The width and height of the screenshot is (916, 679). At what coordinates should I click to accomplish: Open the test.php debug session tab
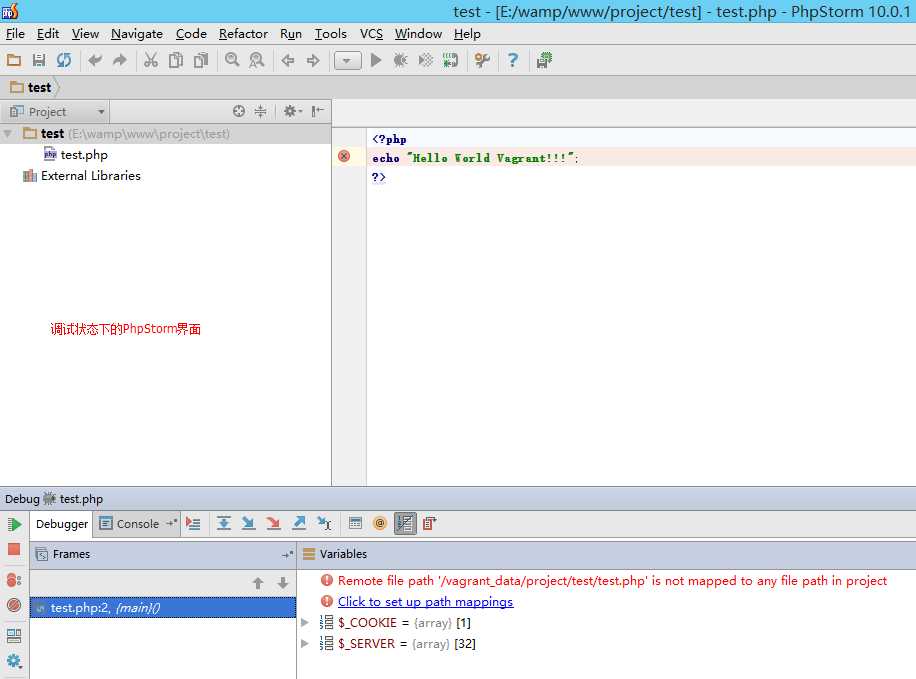click(74, 499)
